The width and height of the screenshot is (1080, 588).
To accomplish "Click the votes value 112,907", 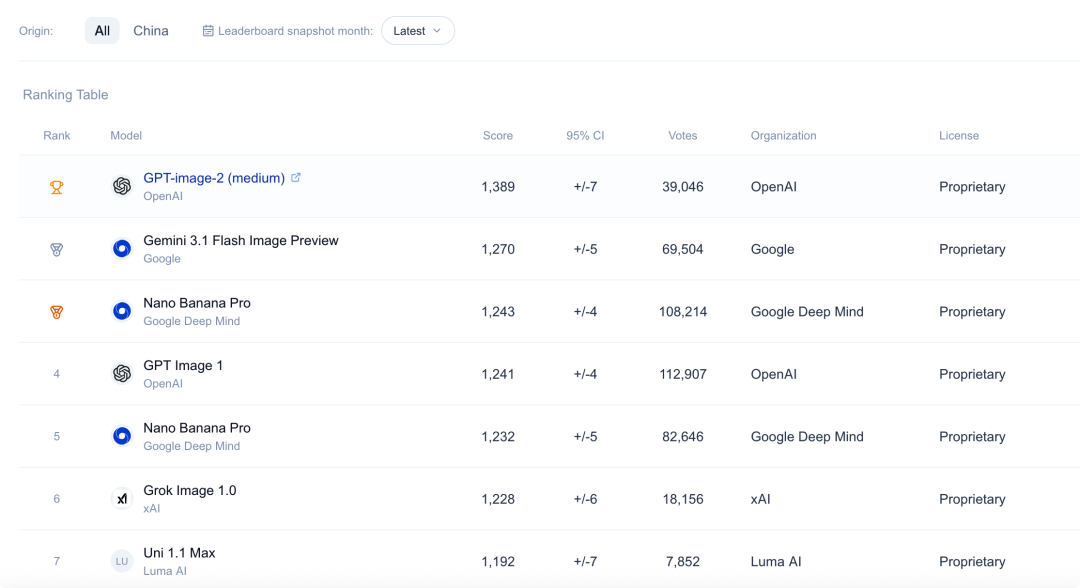I will [x=683, y=374].
